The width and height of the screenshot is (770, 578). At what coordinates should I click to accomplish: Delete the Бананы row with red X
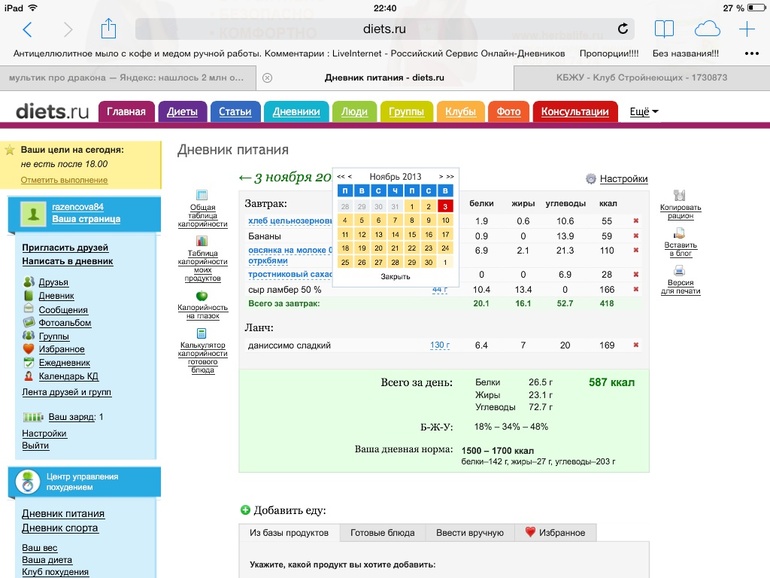click(x=636, y=236)
